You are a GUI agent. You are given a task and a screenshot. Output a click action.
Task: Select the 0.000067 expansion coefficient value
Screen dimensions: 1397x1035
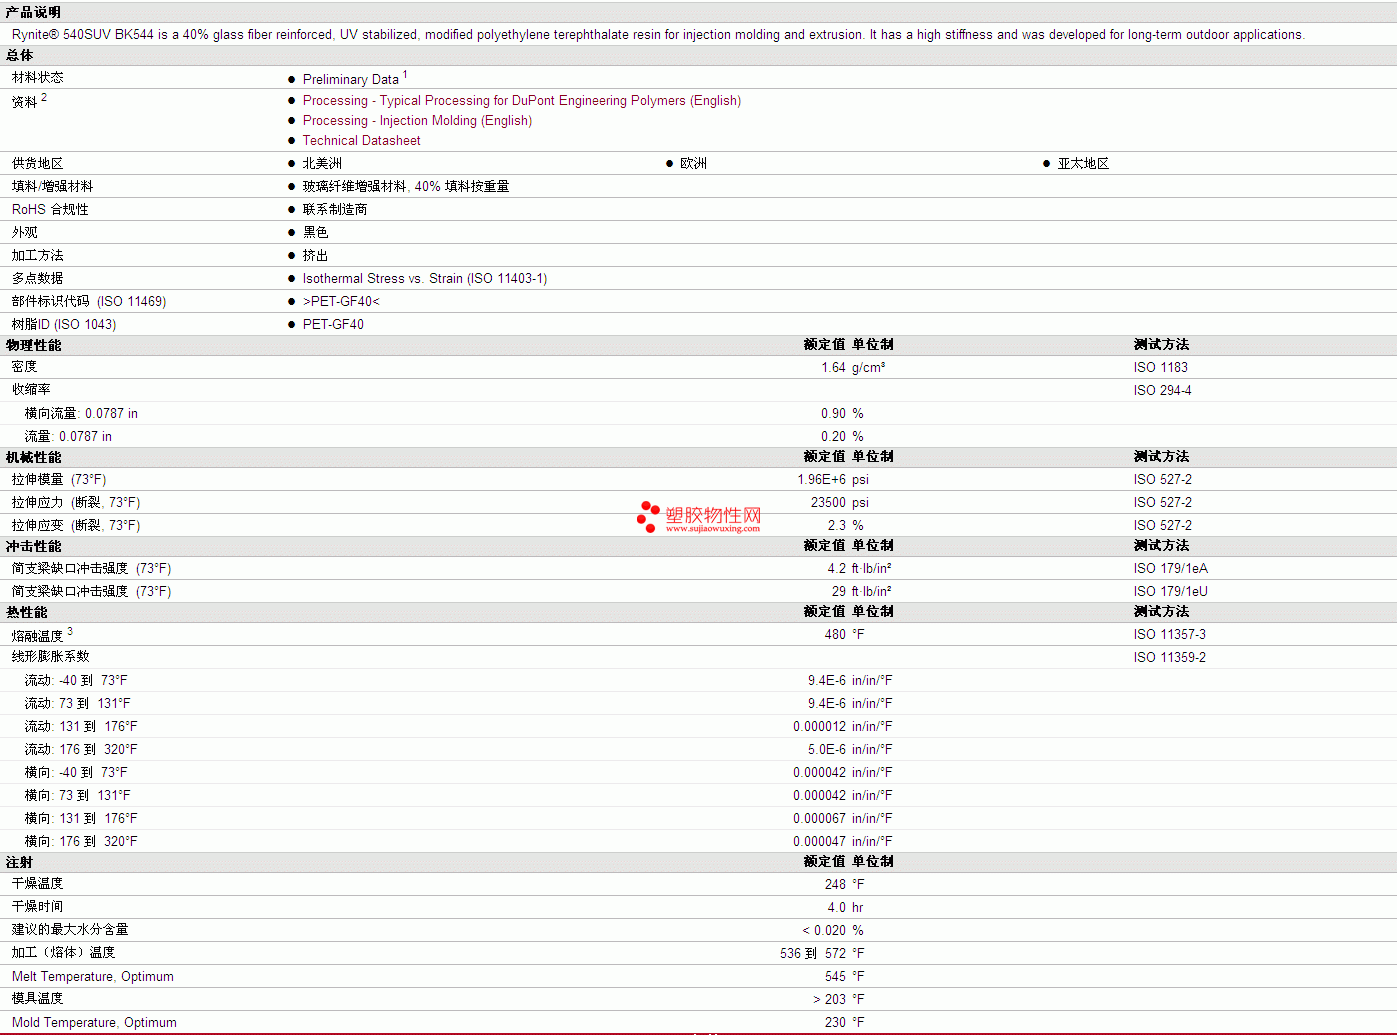pyautogui.click(x=819, y=819)
